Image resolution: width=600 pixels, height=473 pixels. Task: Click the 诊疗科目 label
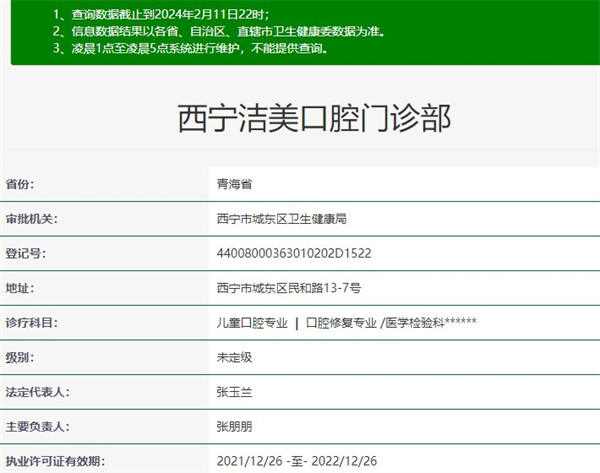click(31, 323)
